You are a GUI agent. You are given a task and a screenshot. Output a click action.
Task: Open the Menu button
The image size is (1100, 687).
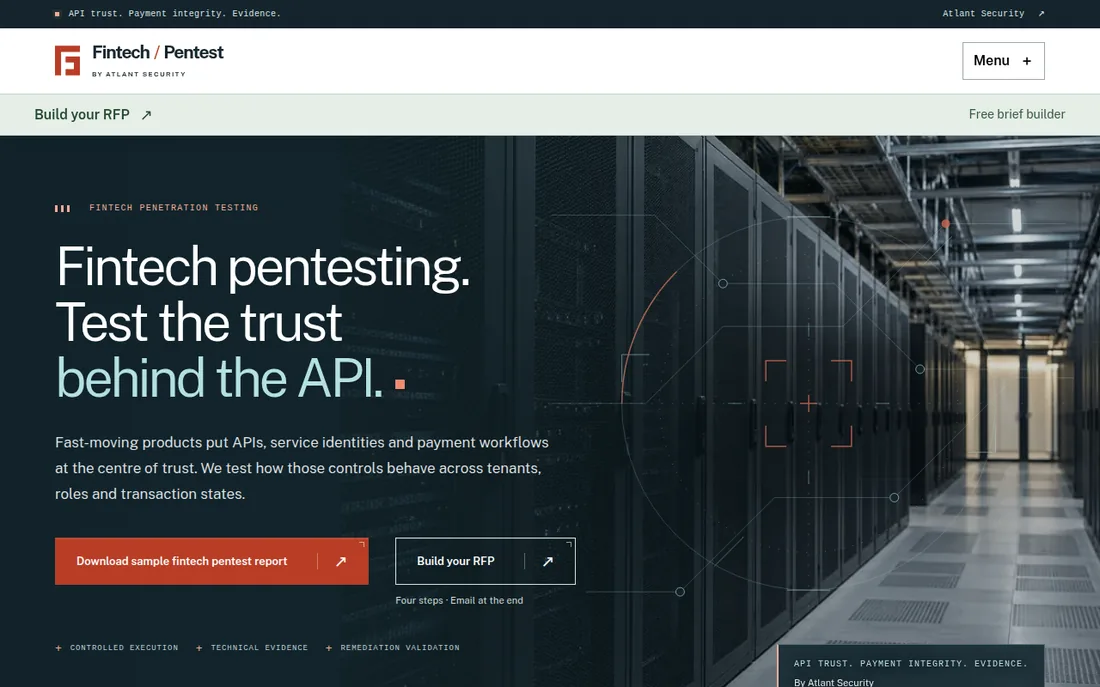(1003, 61)
